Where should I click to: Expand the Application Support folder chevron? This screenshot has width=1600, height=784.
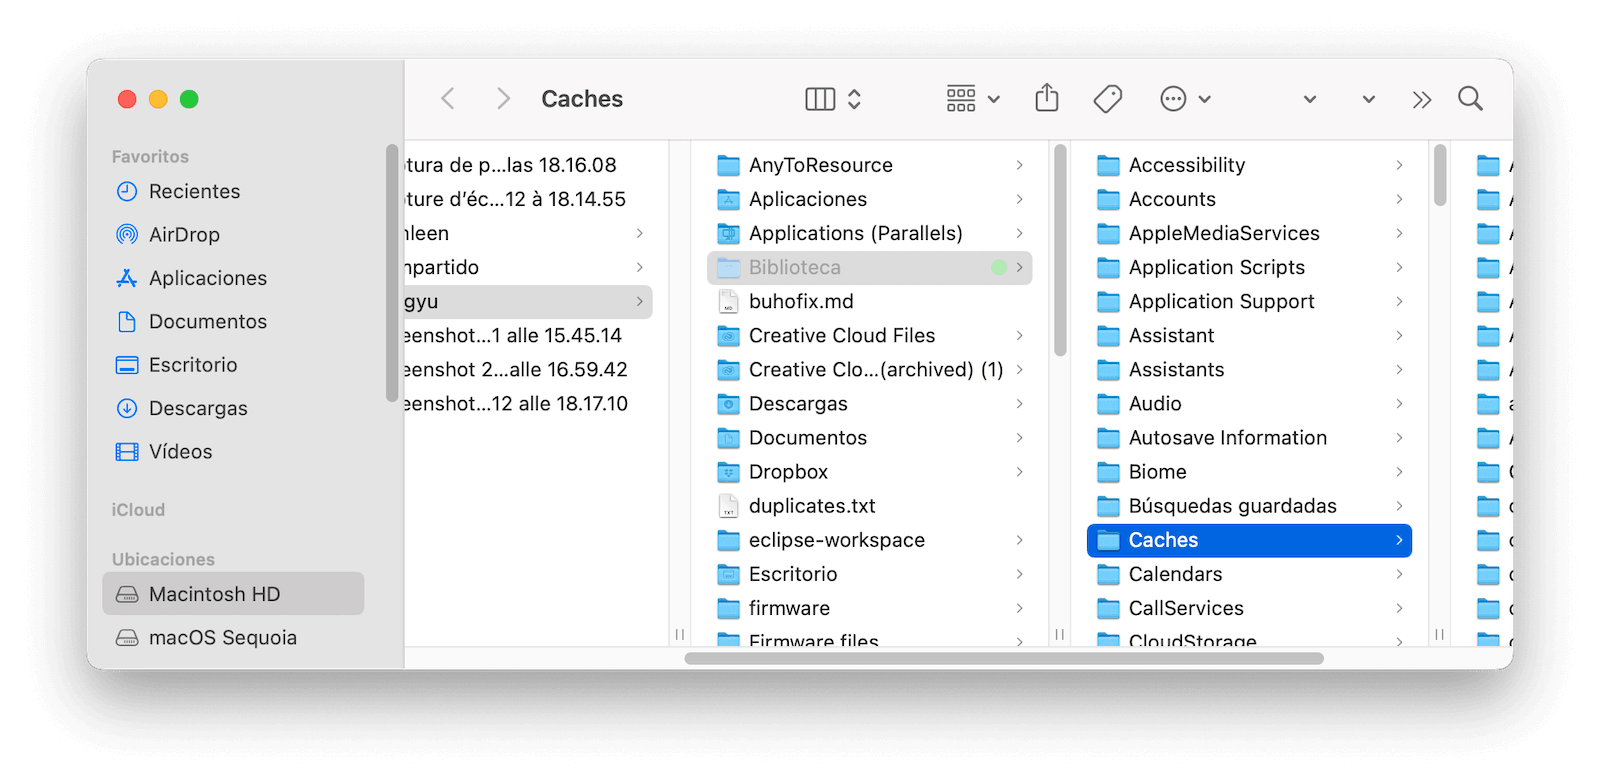(1399, 302)
